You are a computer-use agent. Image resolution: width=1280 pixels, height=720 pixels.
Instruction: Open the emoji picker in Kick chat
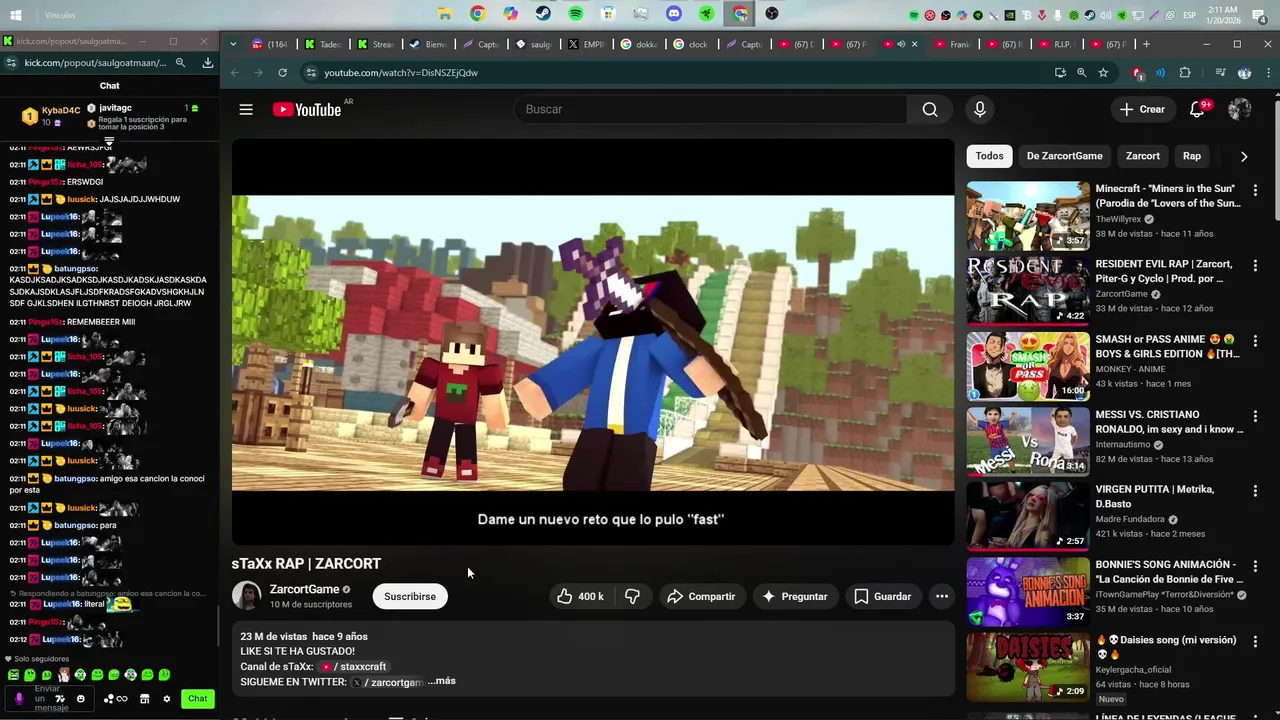[81, 699]
